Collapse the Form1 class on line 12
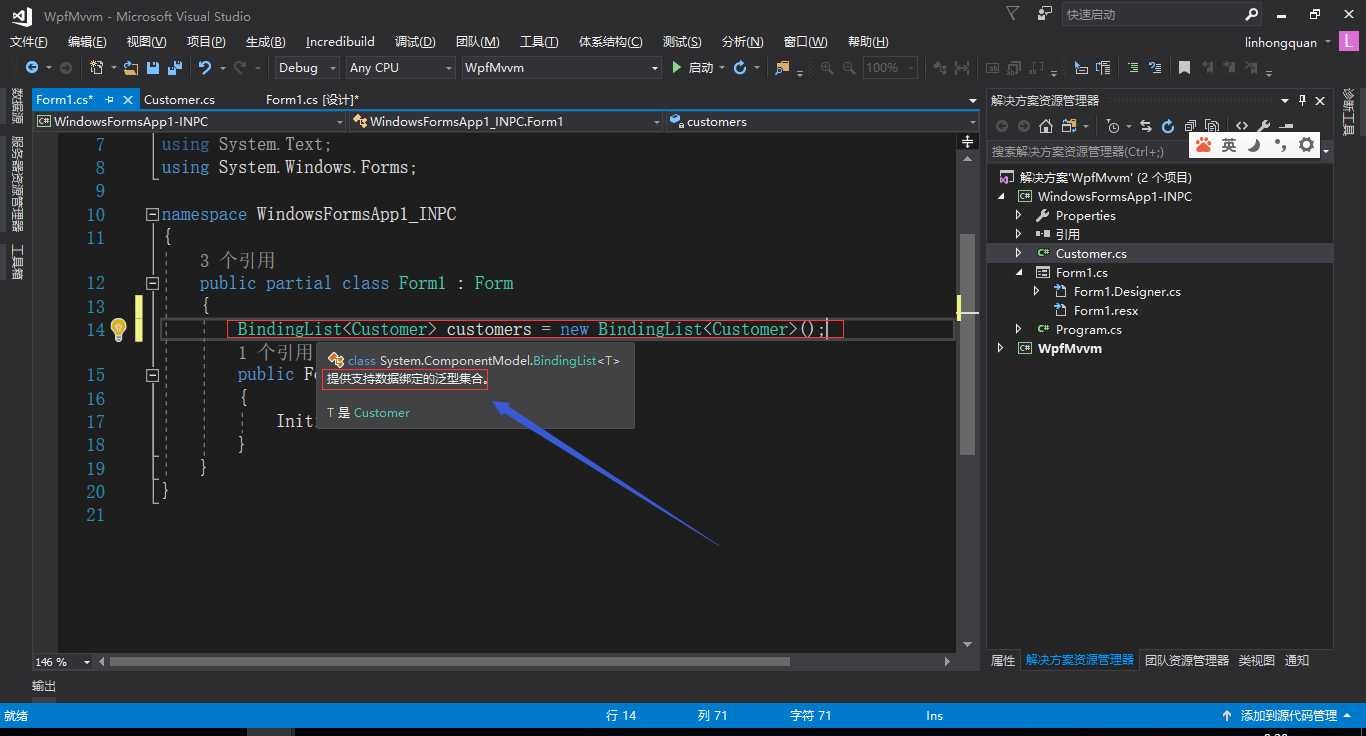 (152, 283)
